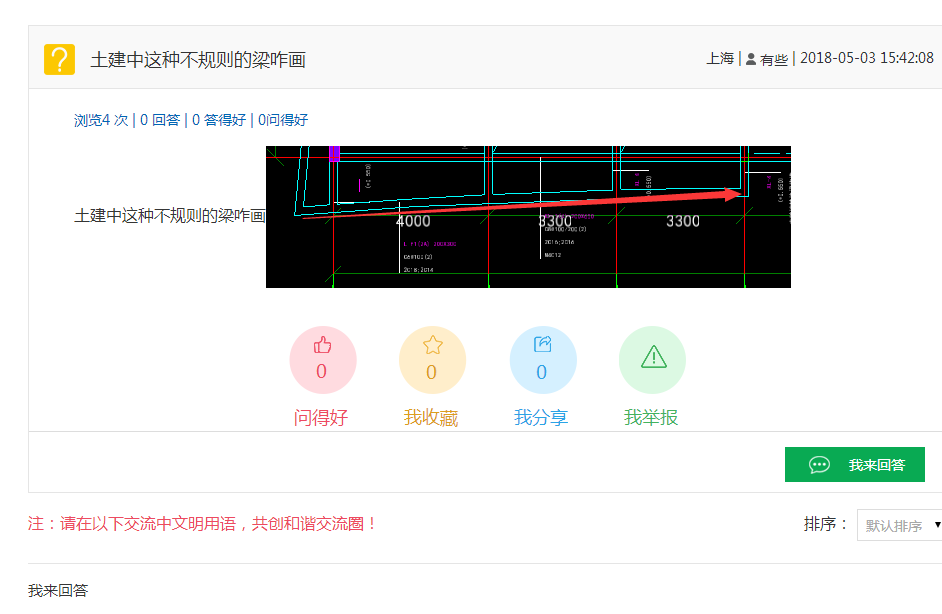This screenshot has width=942, height=614.
Task: Click the 0问得好 count text
Action: [x=282, y=120]
